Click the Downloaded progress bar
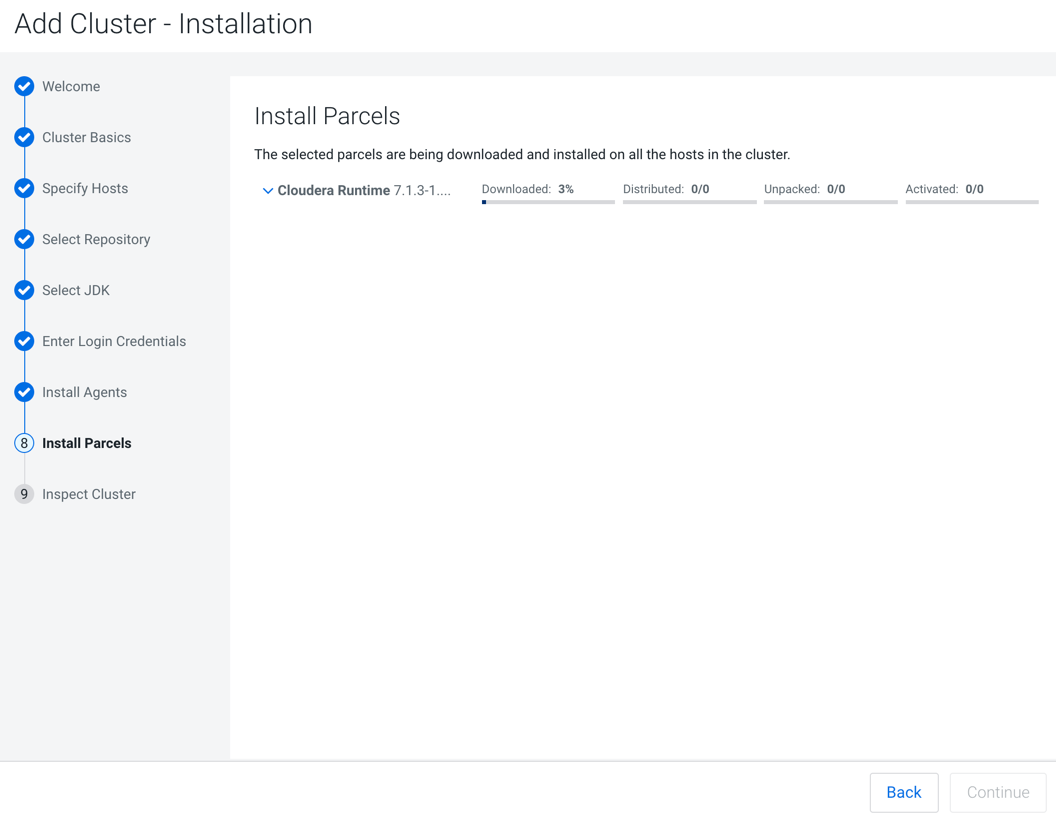The height and width of the screenshot is (817, 1056). click(548, 202)
